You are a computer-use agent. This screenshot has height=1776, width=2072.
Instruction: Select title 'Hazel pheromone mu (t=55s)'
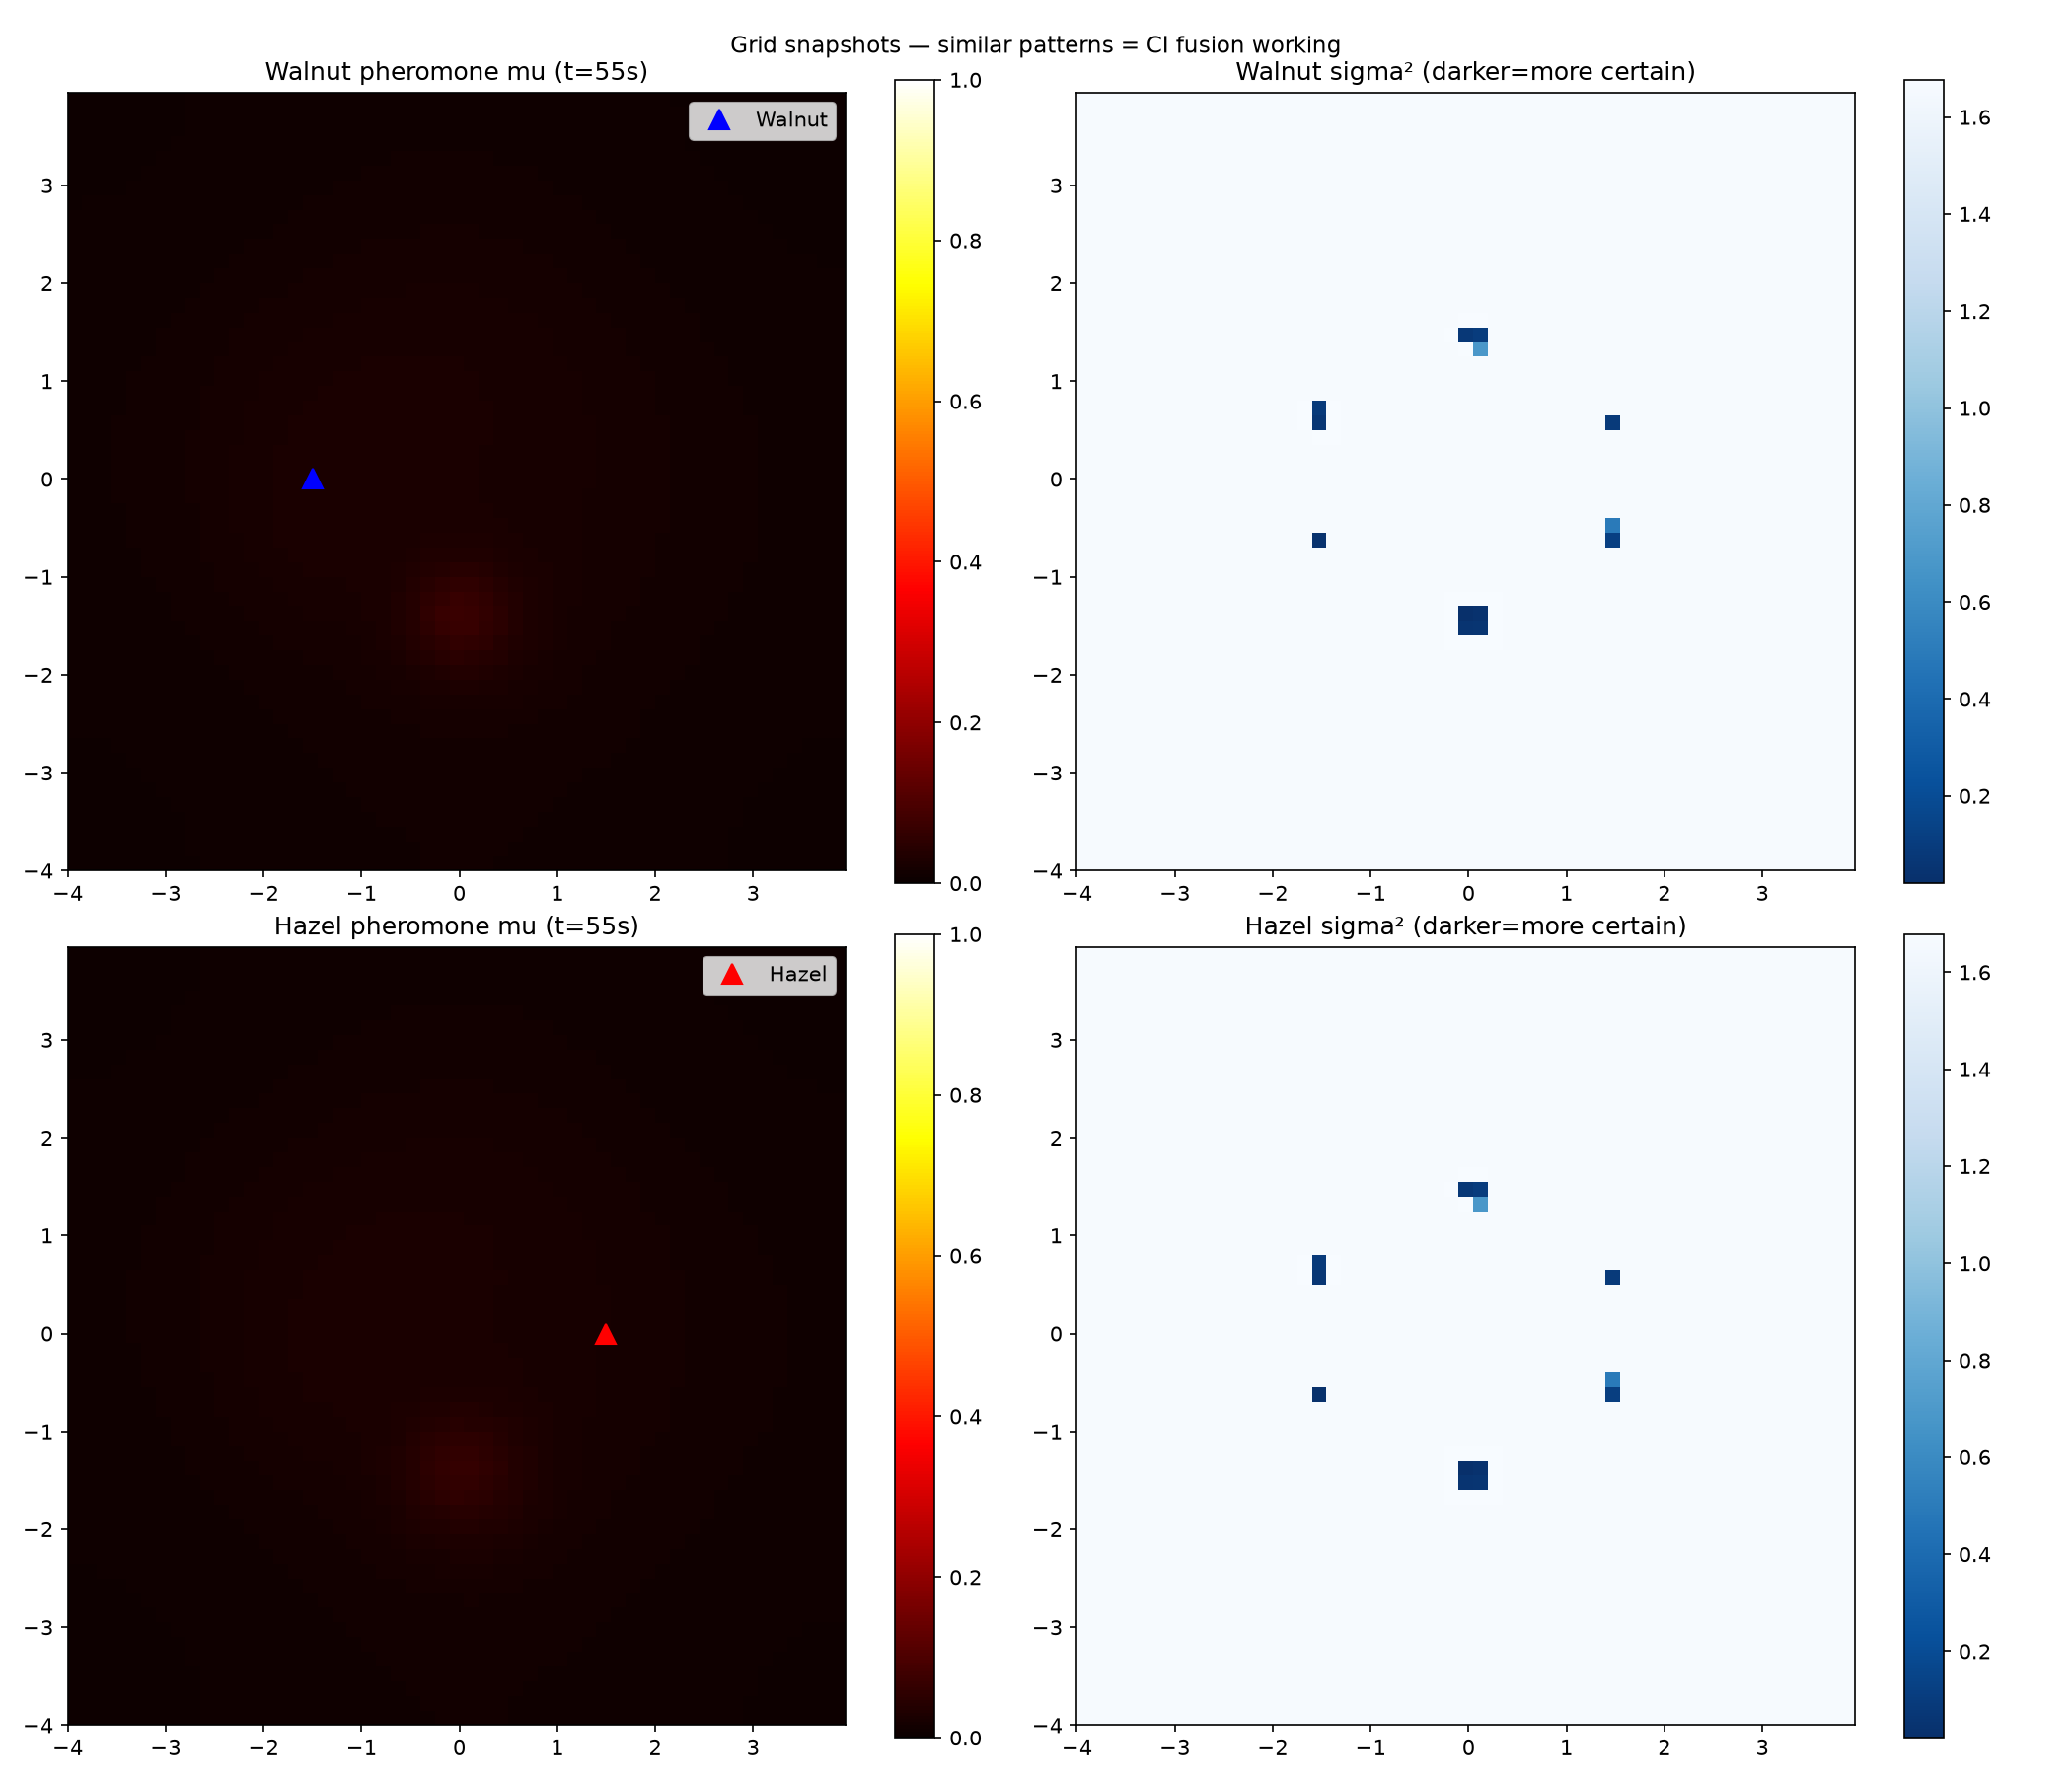[x=456, y=926]
